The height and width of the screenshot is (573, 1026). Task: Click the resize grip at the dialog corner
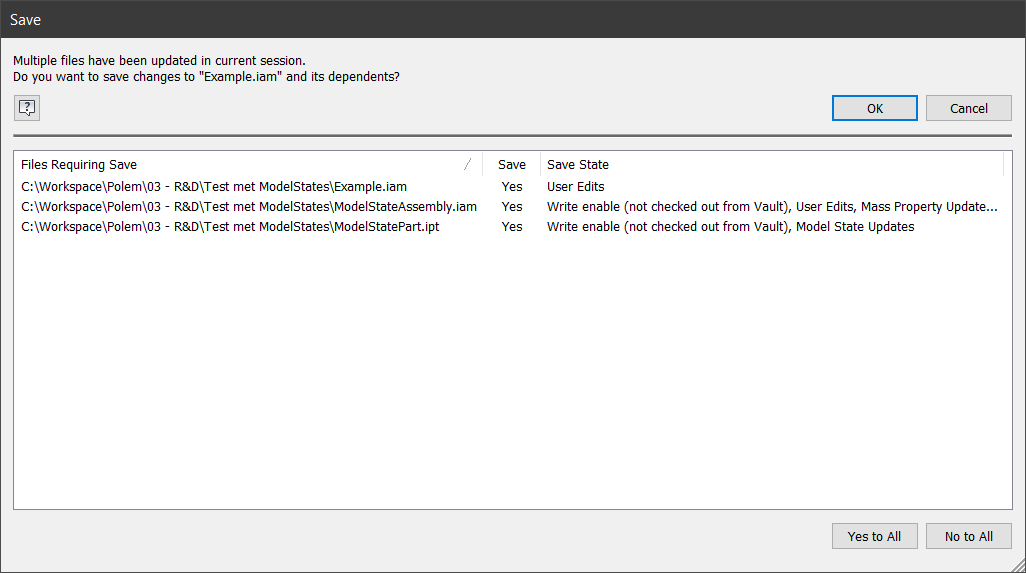tap(1018, 565)
